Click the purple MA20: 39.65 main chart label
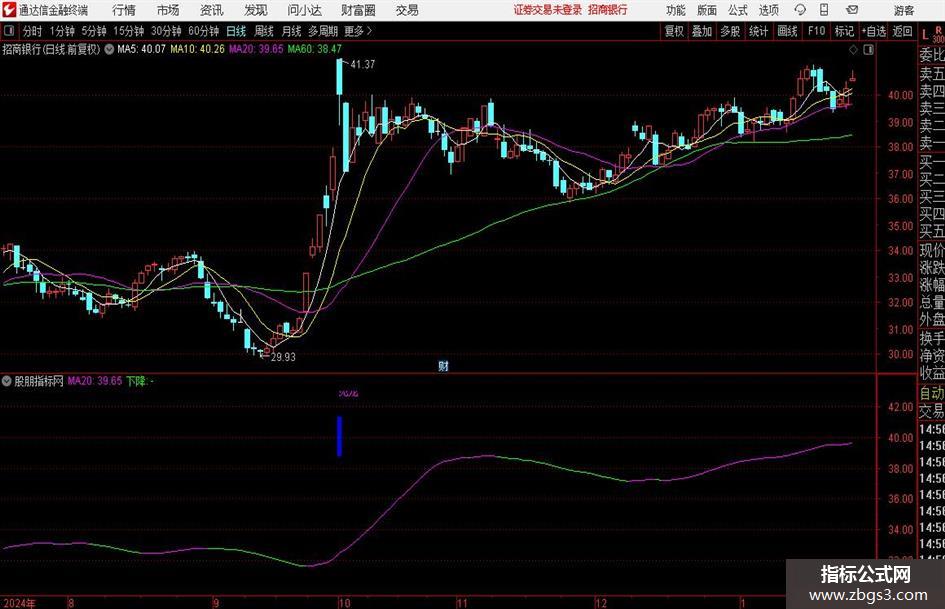Image resolution: width=945 pixels, height=609 pixels. click(256, 49)
